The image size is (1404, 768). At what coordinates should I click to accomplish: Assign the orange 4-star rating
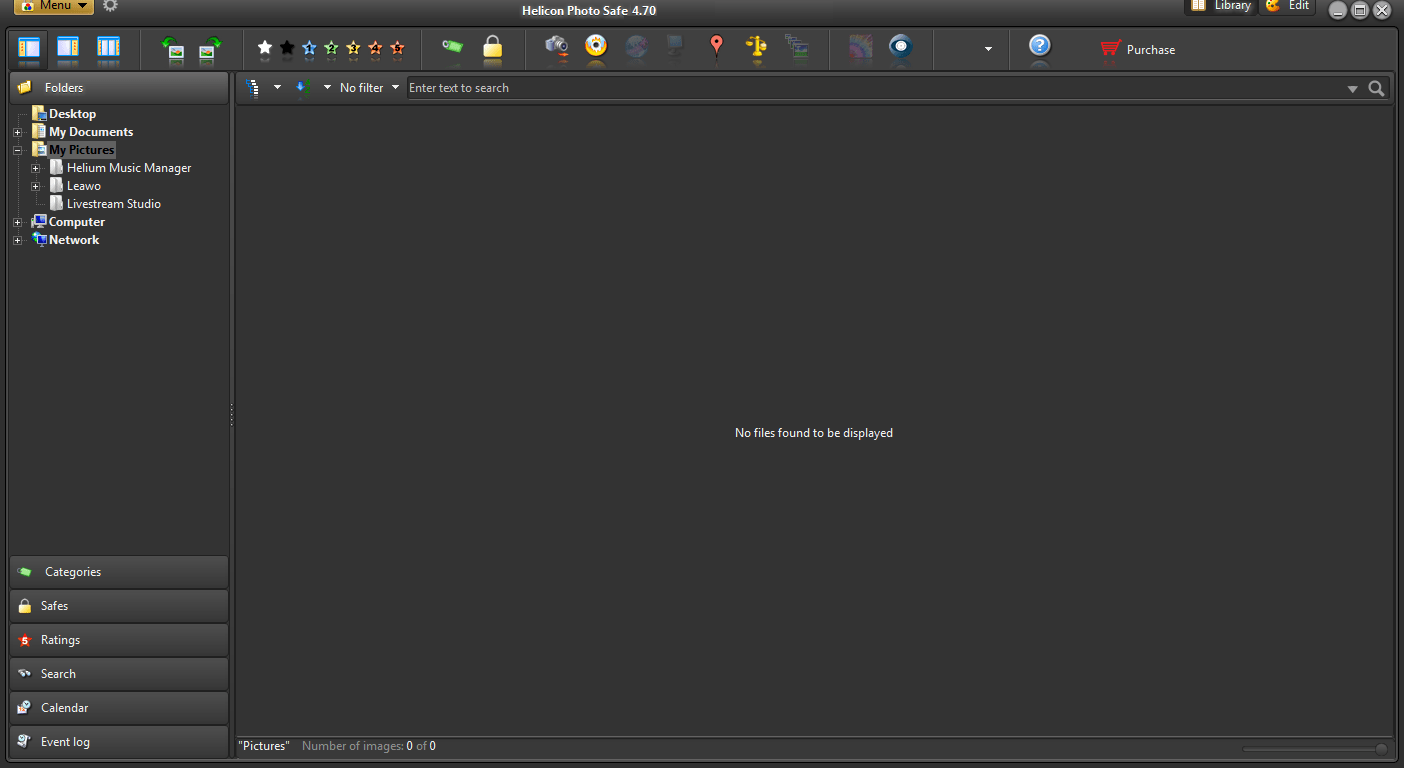point(375,48)
